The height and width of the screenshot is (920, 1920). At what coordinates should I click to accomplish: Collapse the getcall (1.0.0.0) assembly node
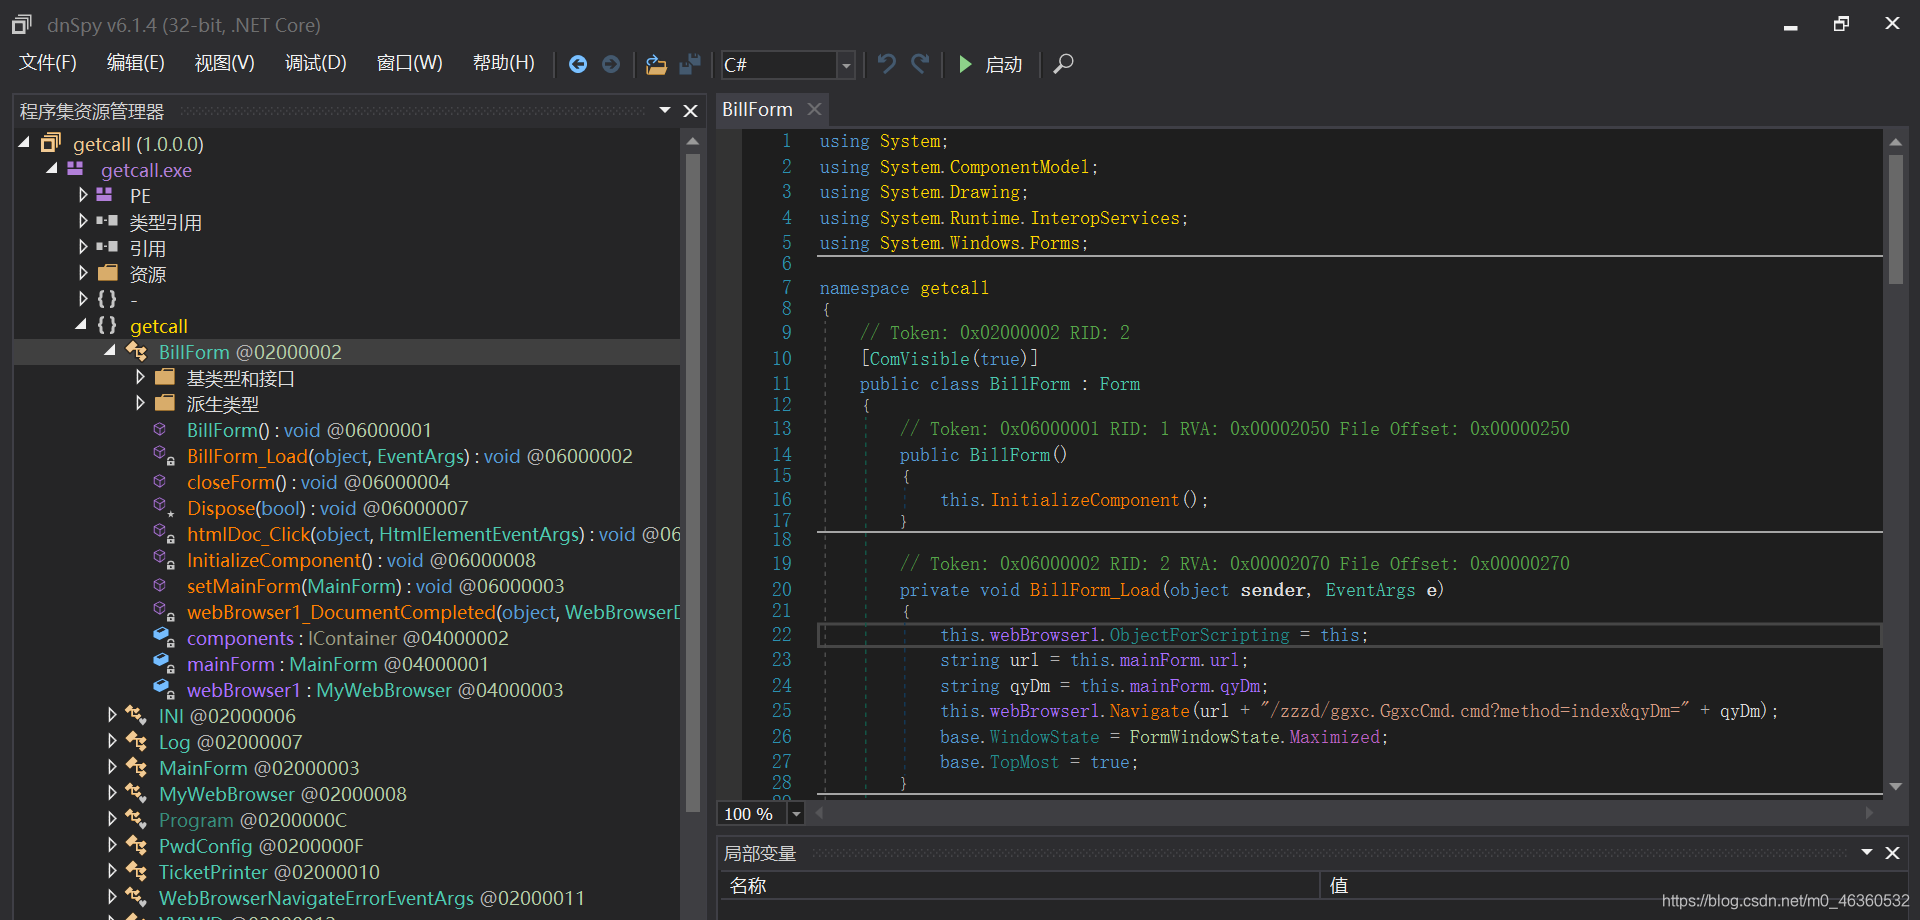pyautogui.click(x=24, y=143)
